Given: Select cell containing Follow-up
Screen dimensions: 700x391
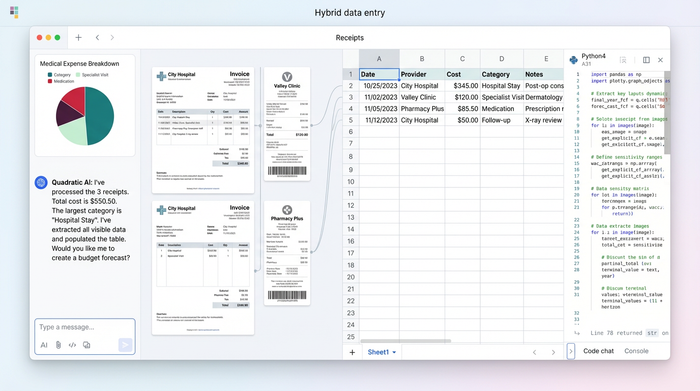Looking at the screenshot, I should click(502, 121).
